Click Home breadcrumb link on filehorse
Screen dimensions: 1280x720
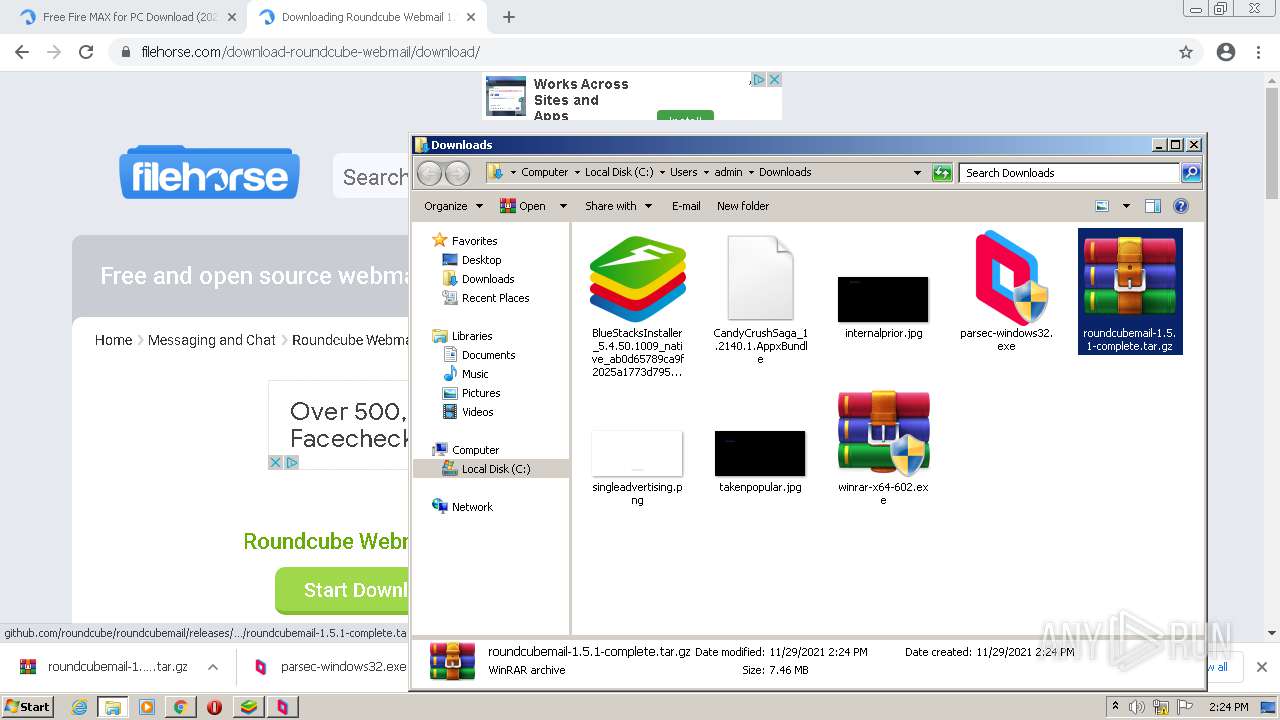coord(113,340)
